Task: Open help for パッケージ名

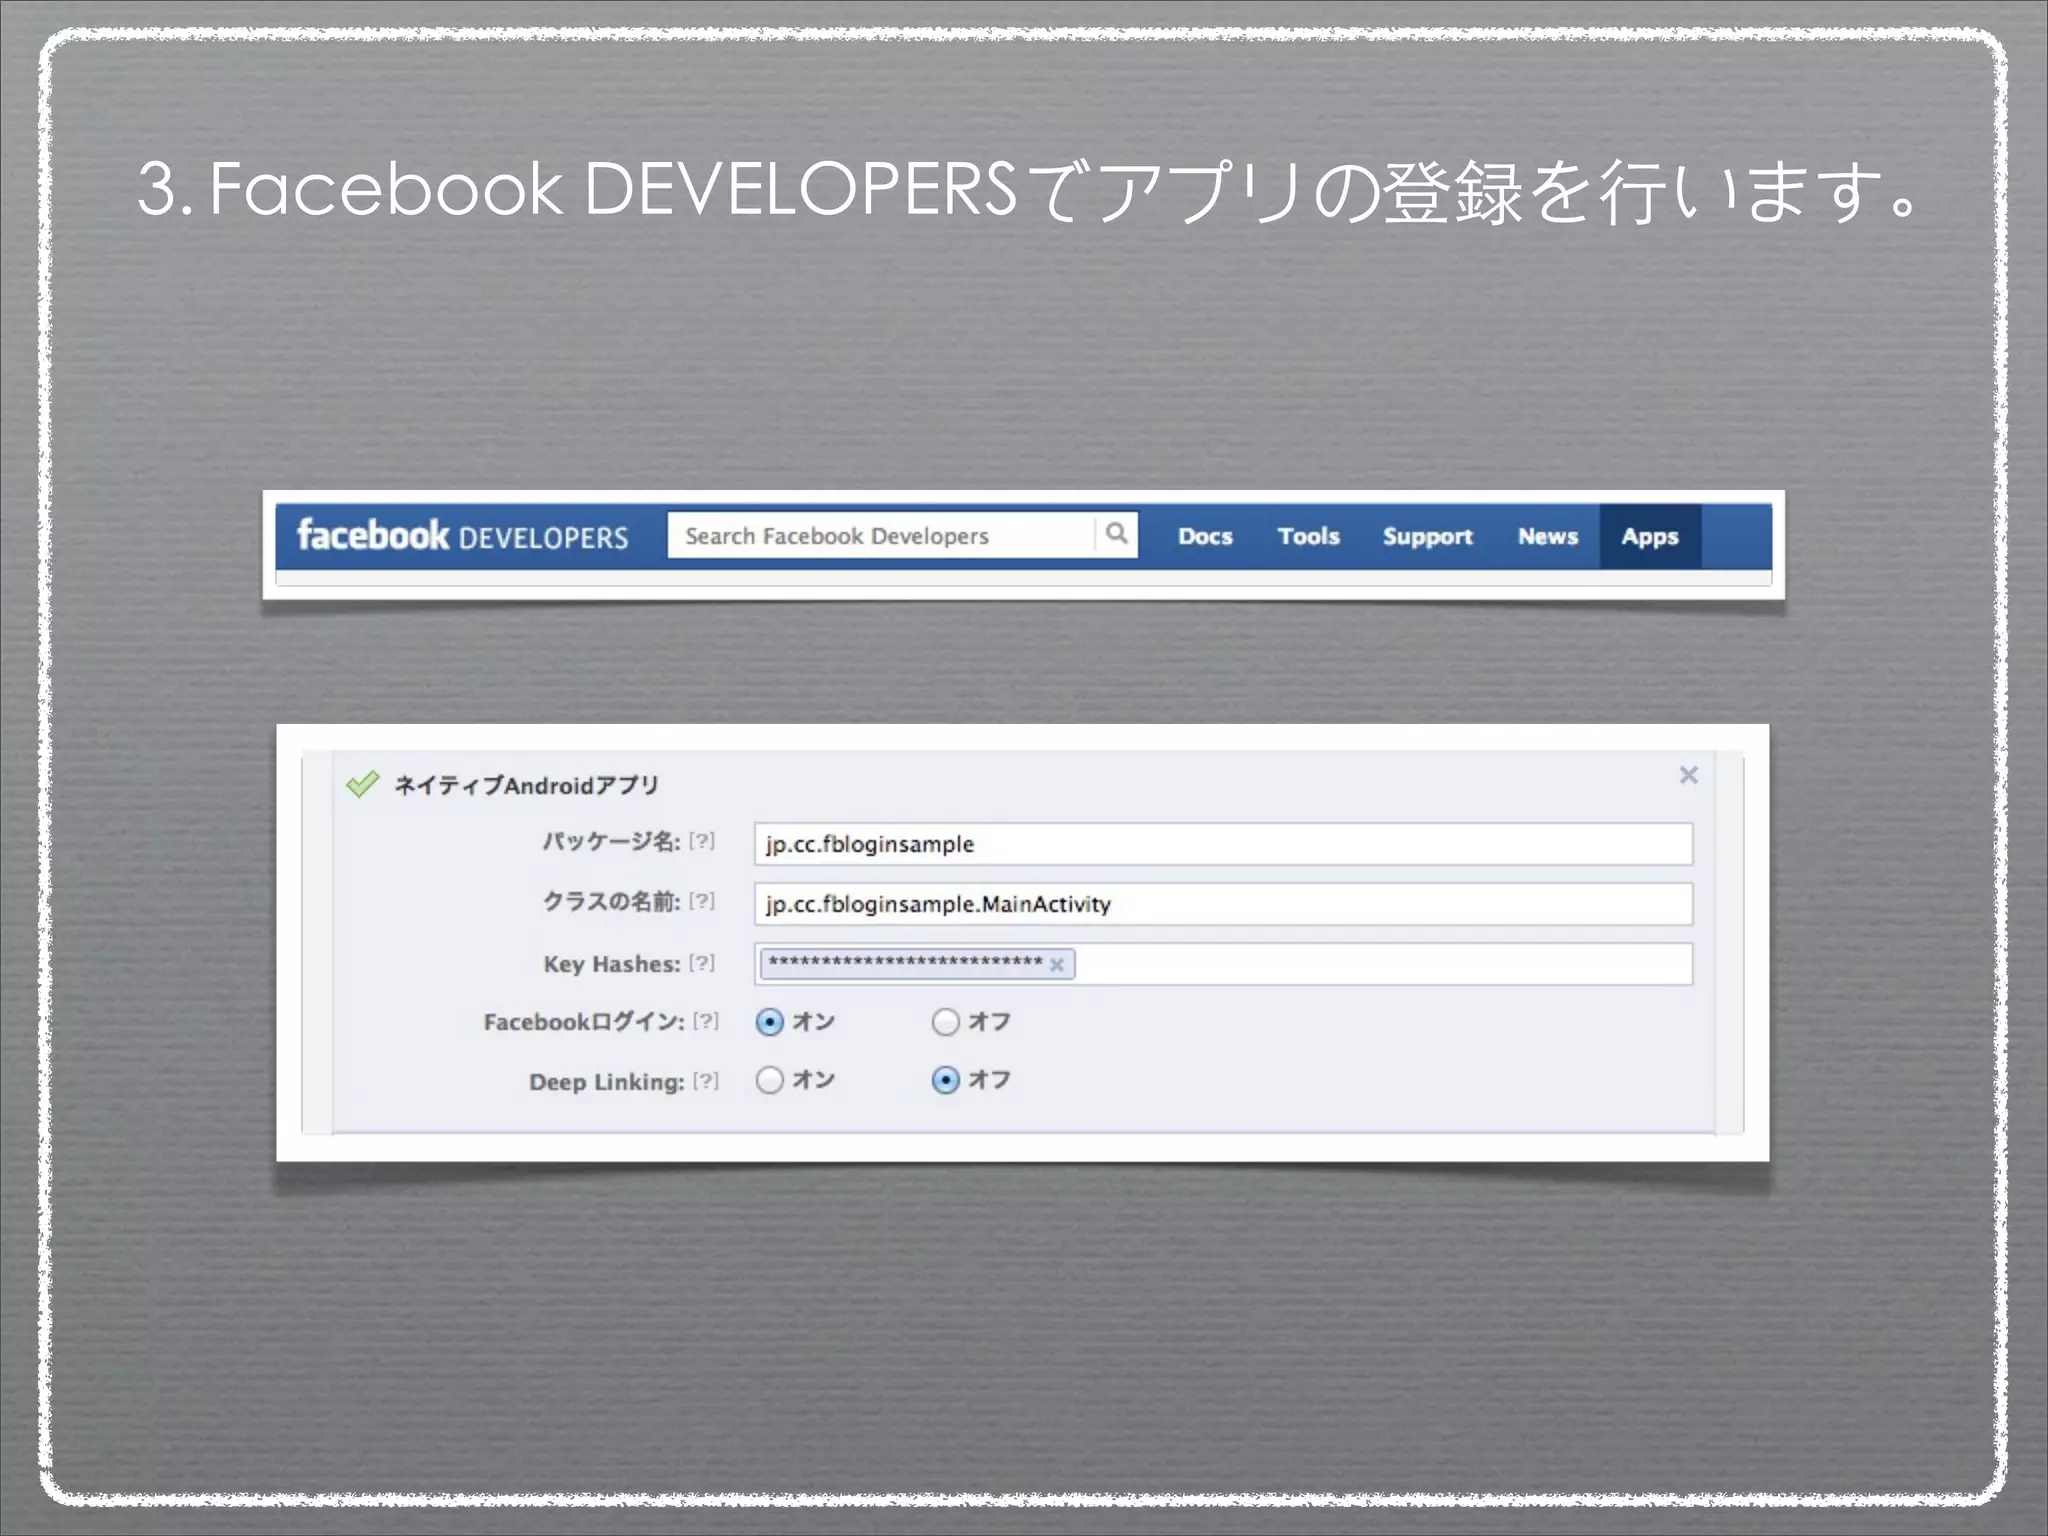Action: (702, 841)
